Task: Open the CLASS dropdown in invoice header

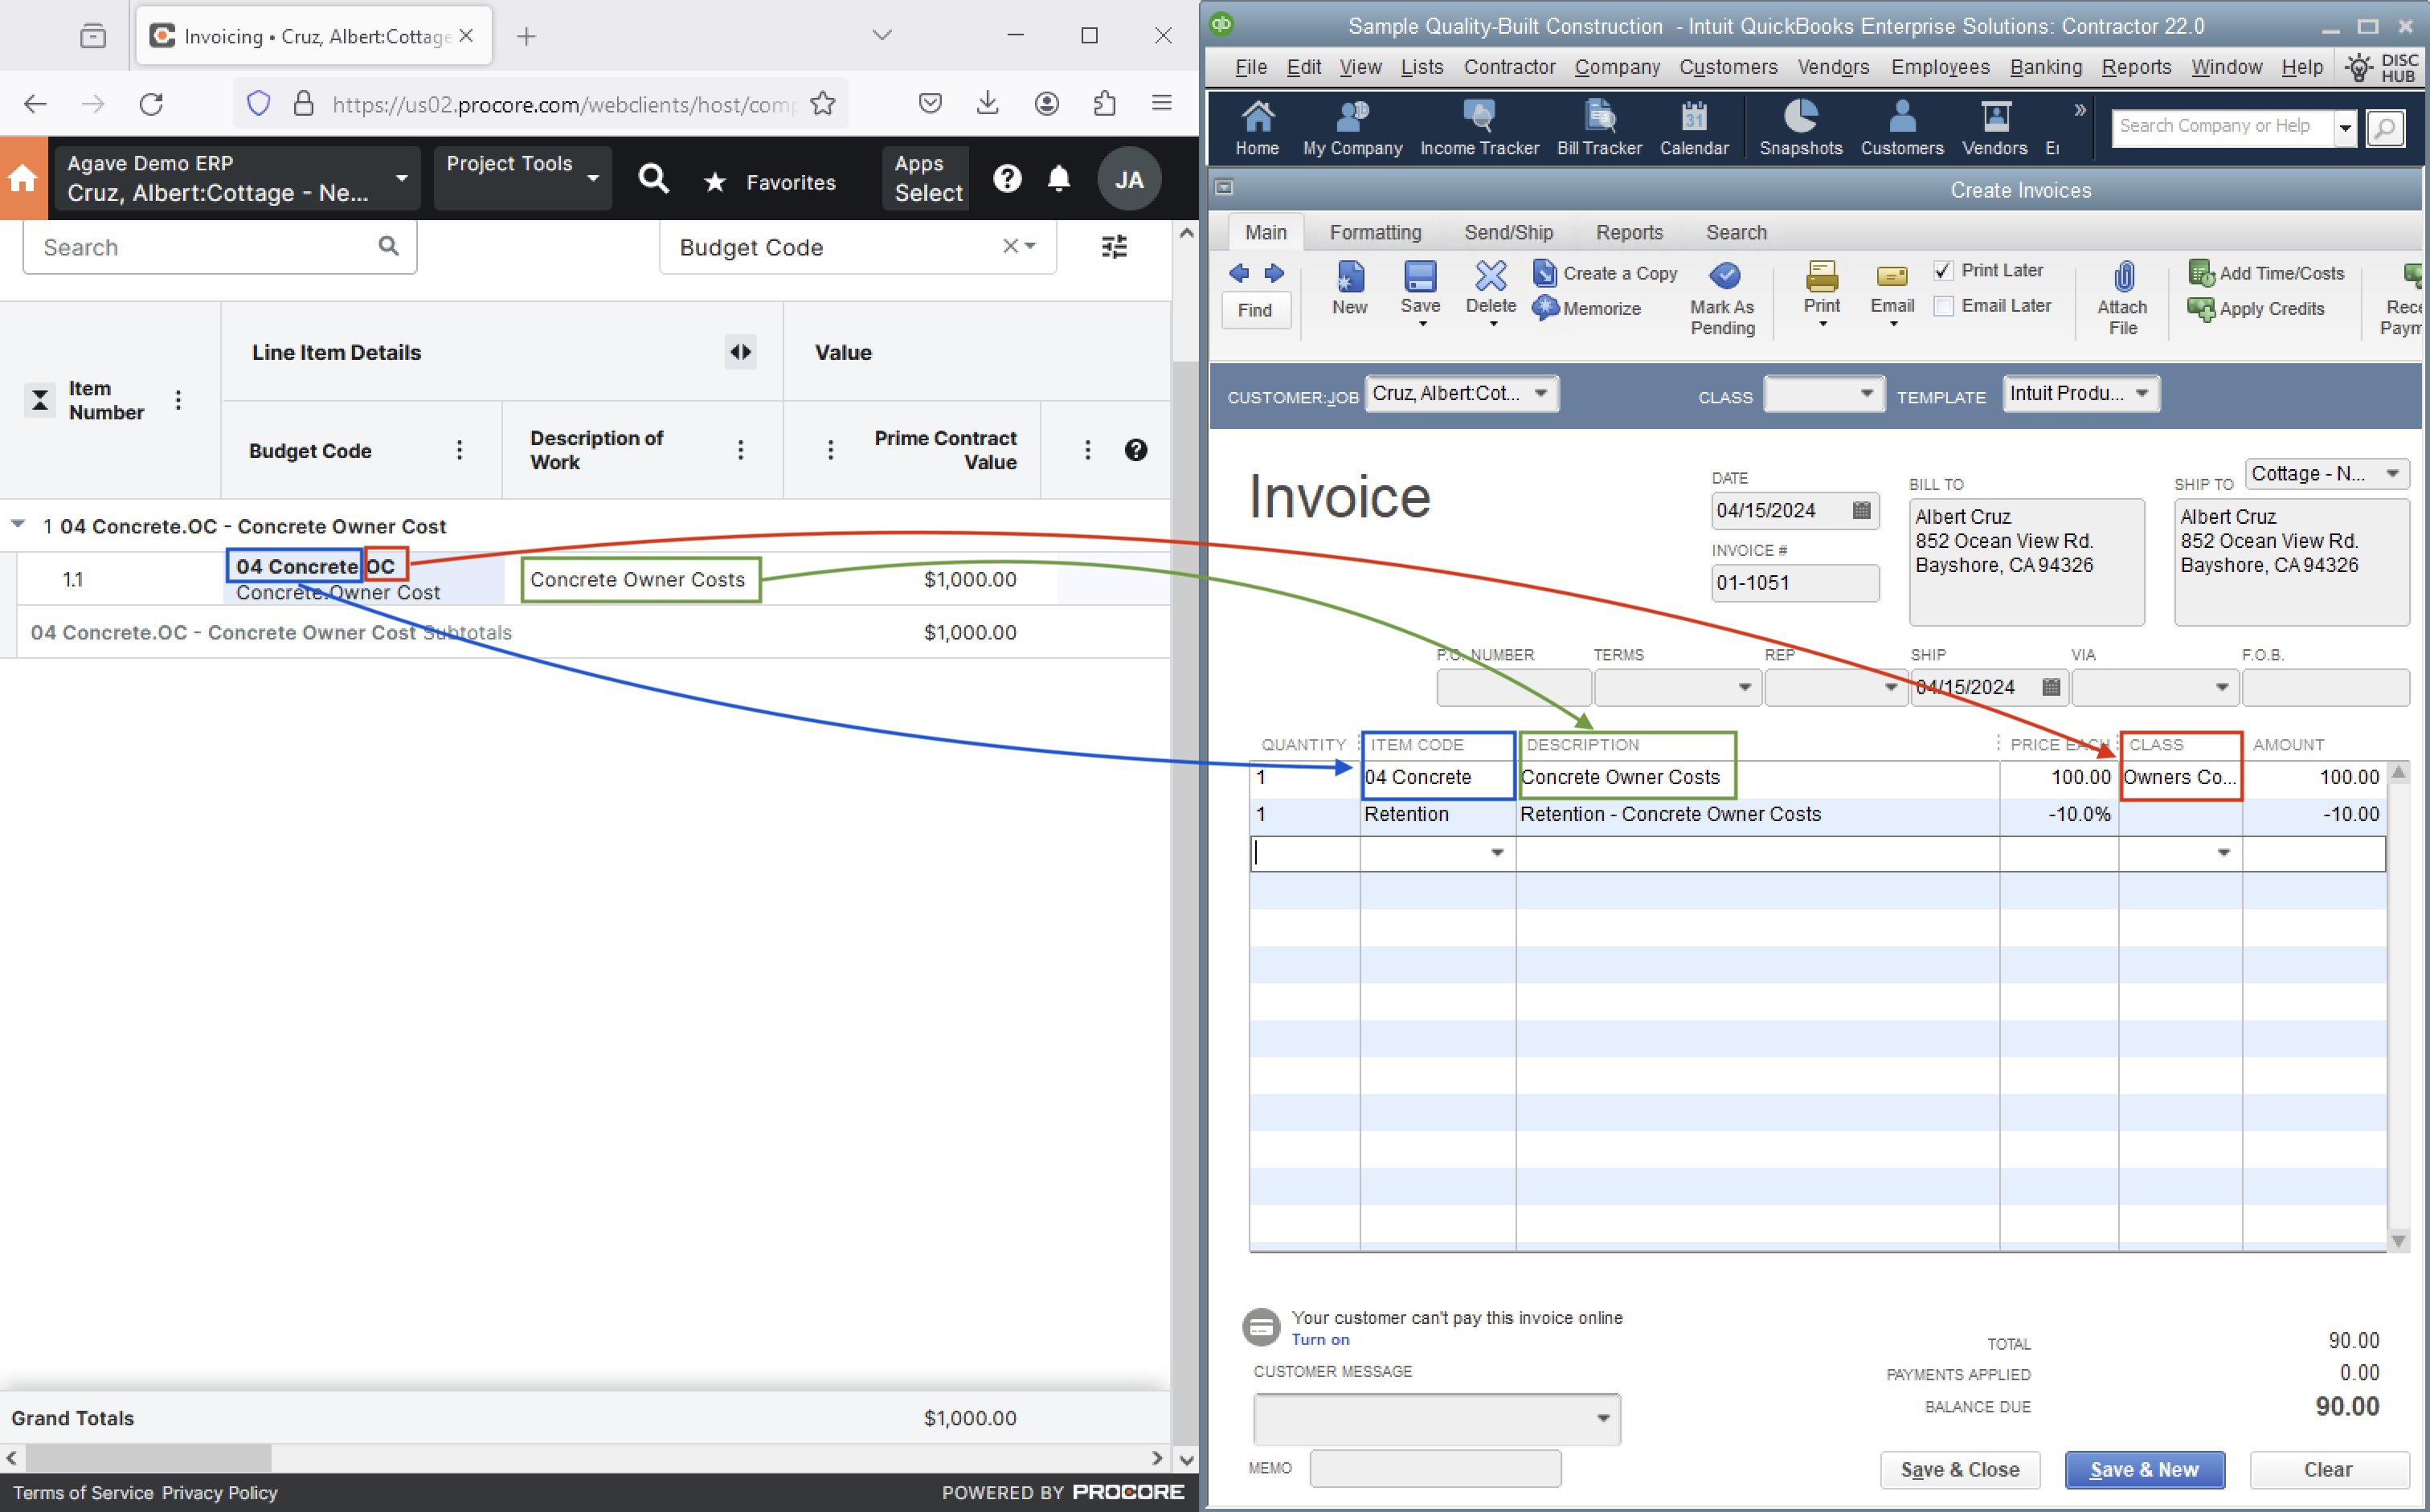Action: [1866, 393]
